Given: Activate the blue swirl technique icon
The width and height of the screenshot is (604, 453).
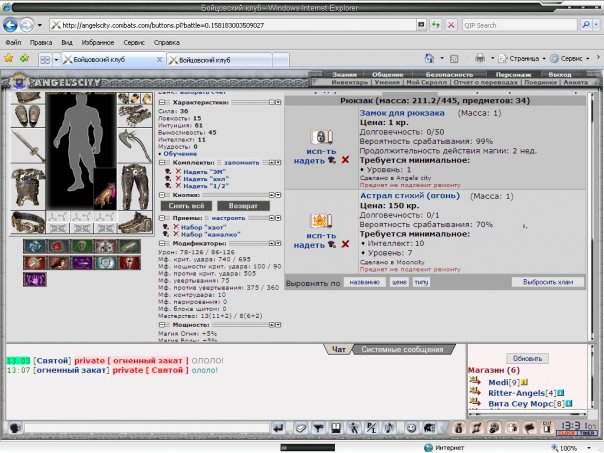Looking at the screenshot, I should (34, 247).
